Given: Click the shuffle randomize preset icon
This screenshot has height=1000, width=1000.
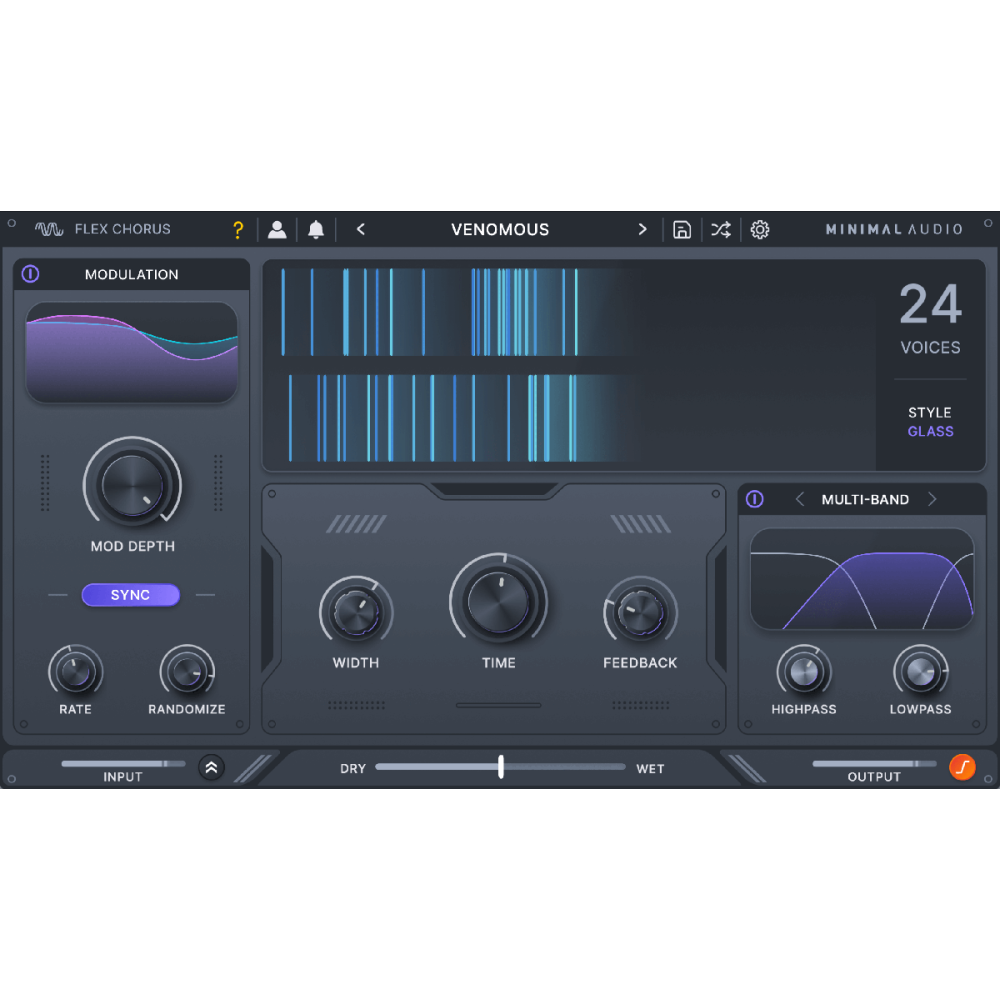Looking at the screenshot, I should click(721, 230).
